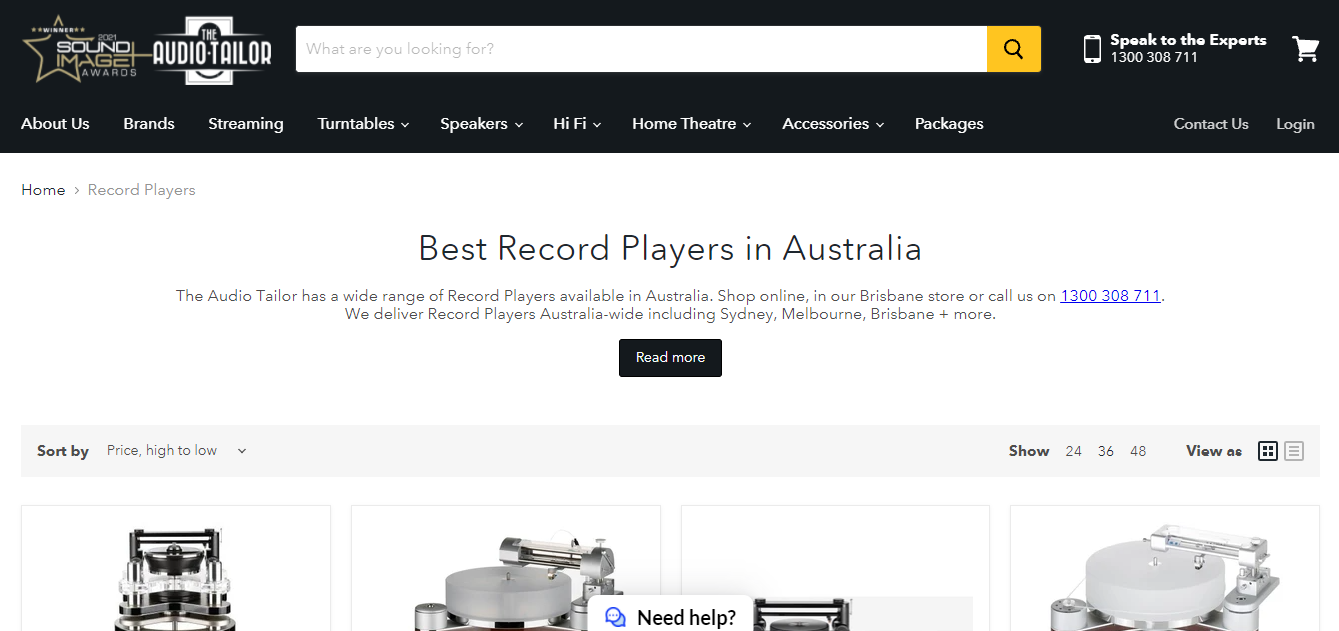Open the second product turntable with wooden base
The image size is (1339, 631).
click(x=506, y=569)
